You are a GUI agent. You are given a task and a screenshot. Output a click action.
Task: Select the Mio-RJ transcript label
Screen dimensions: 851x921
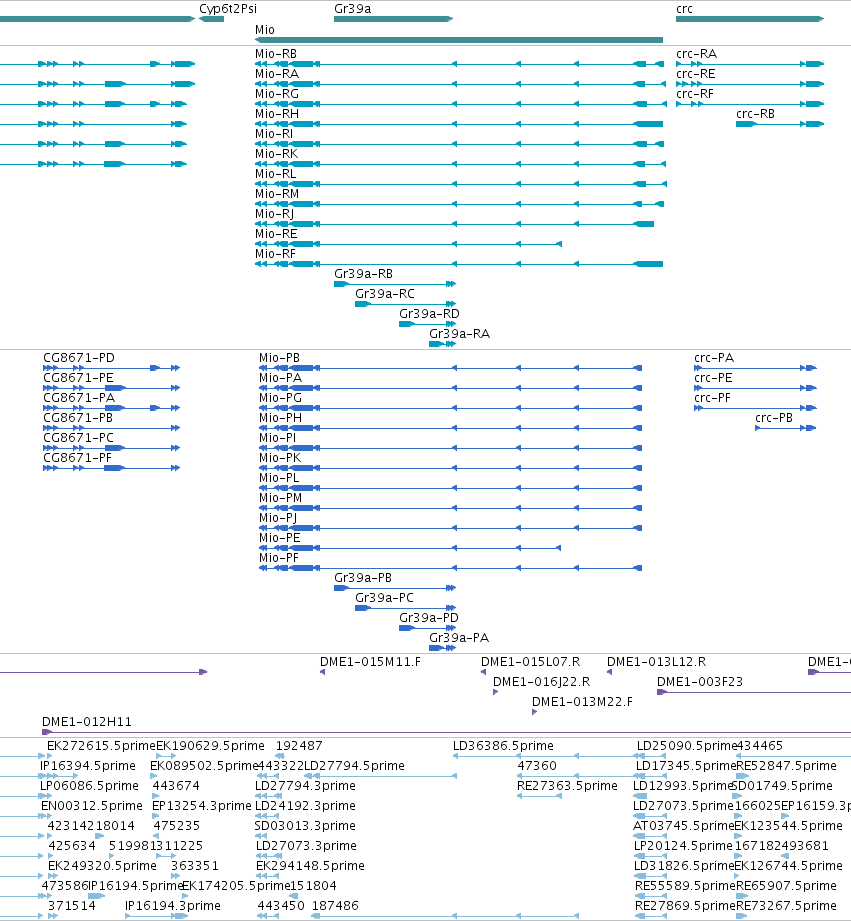pos(274,214)
